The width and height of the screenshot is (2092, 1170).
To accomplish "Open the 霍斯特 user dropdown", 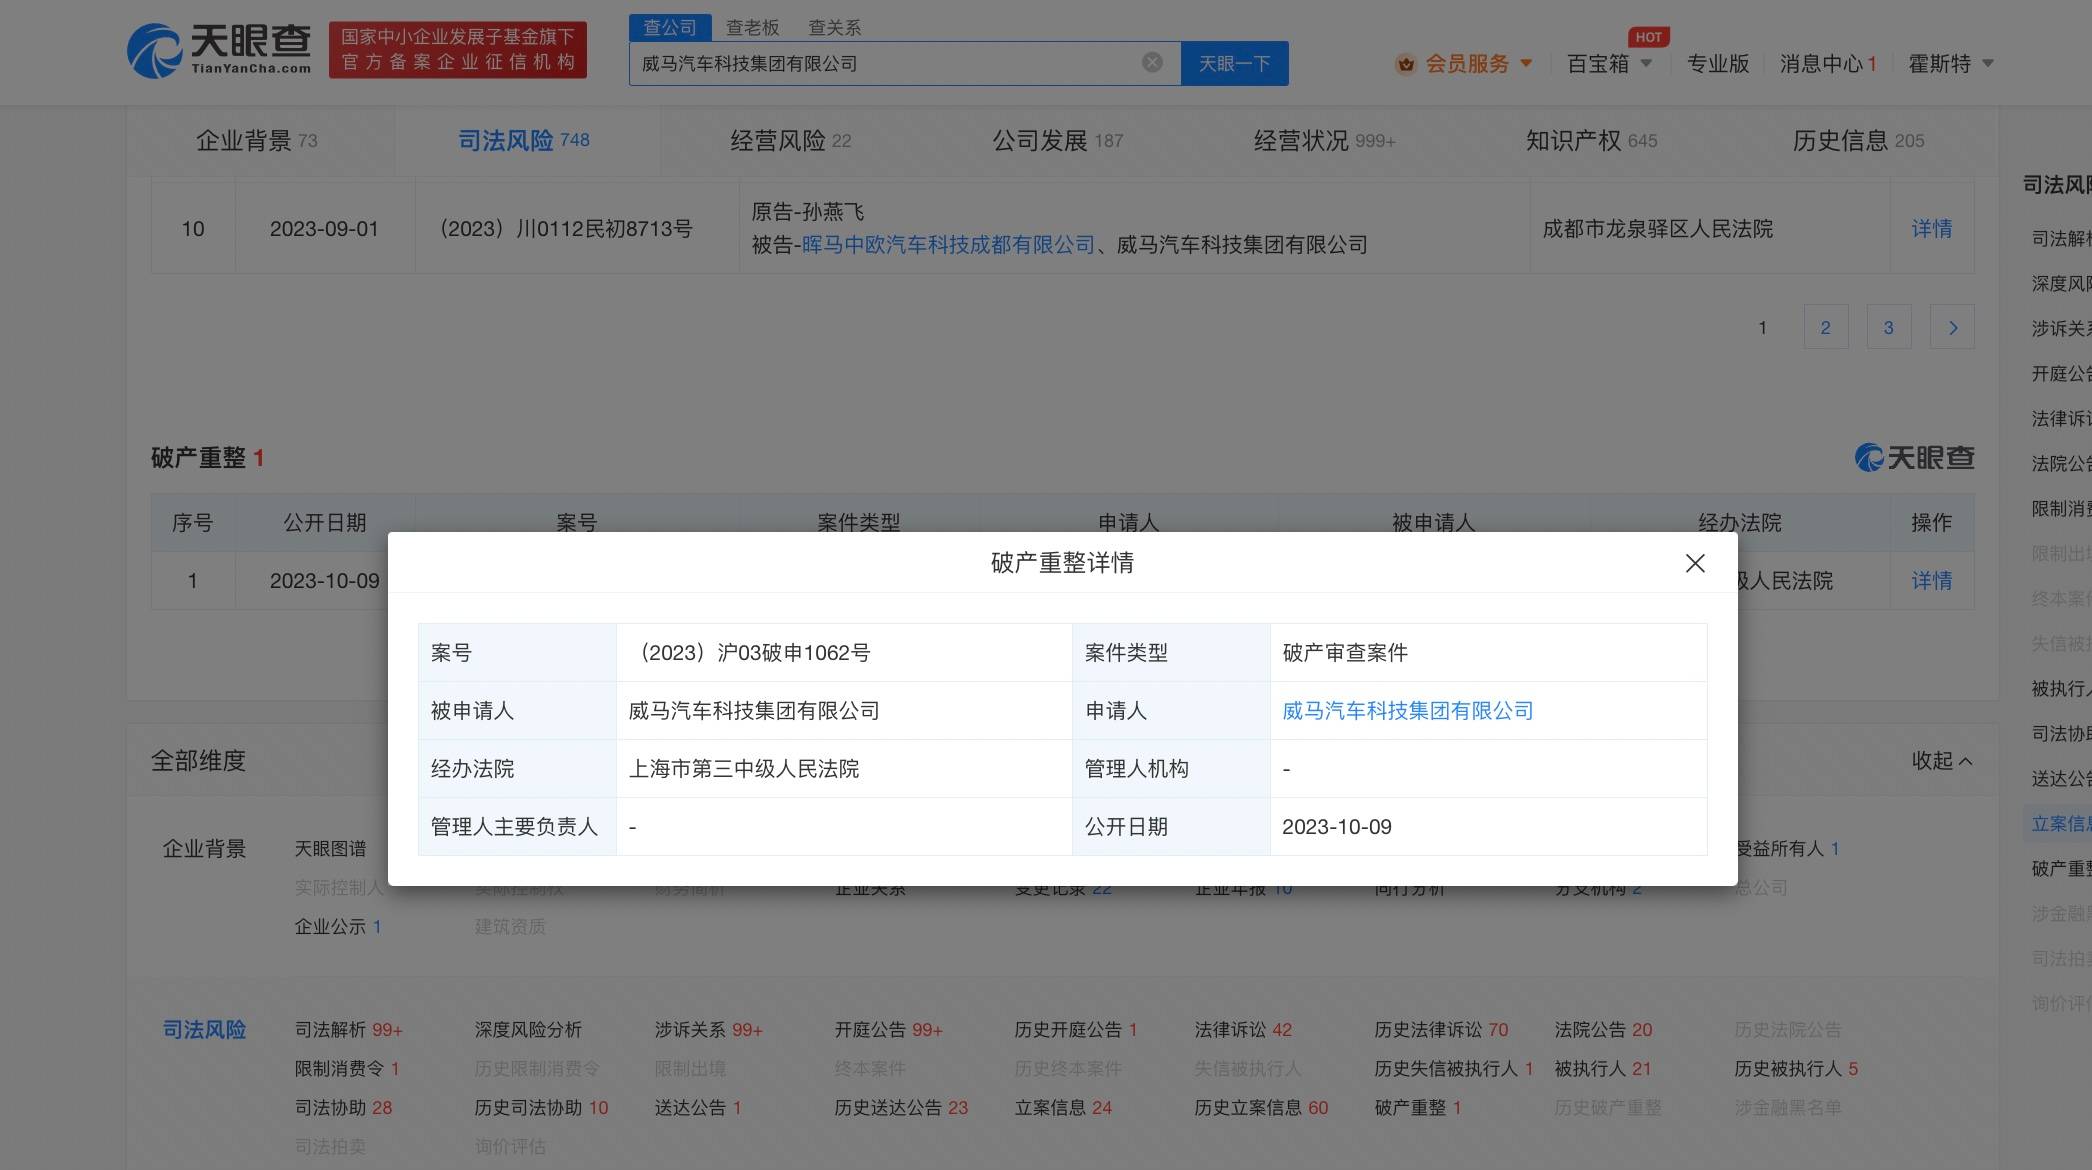I will pos(1950,63).
